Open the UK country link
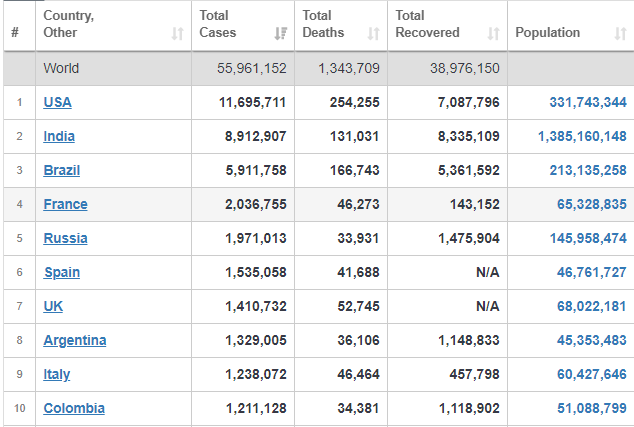634x427 pixels. tap(53, 306)
